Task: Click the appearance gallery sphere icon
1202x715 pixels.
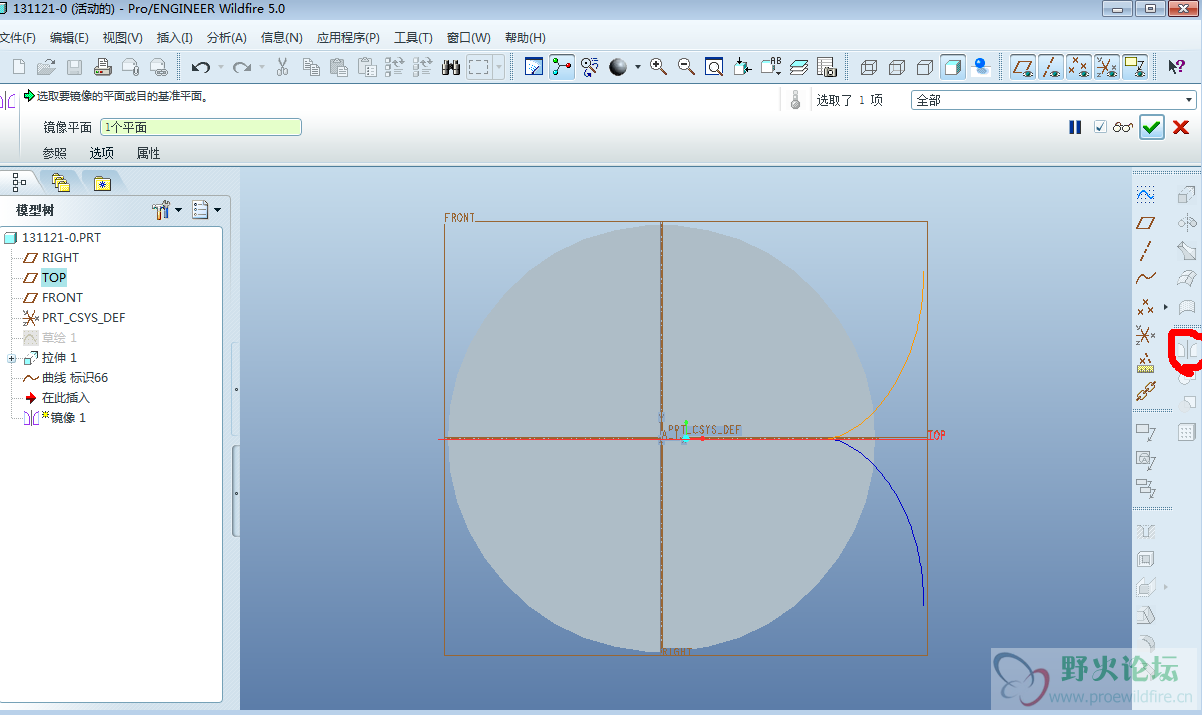Action: tap(618, 67)
